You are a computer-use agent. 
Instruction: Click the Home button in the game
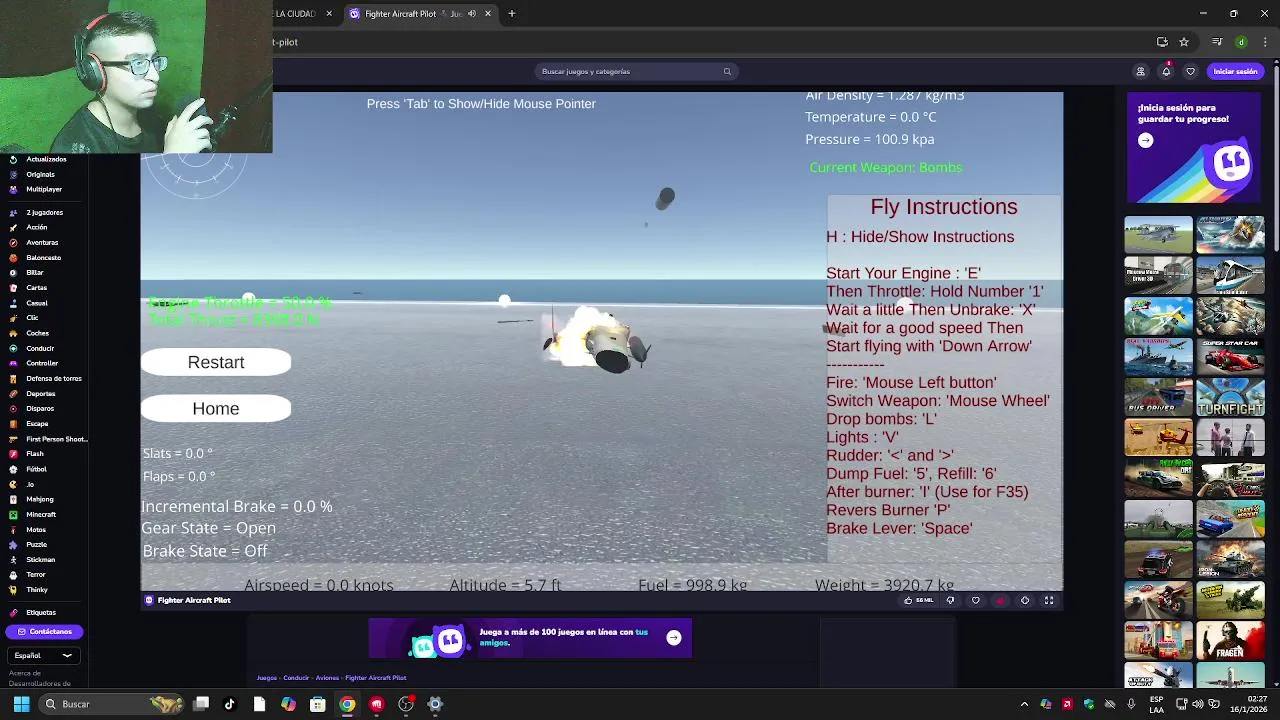(x=216, y=408)
